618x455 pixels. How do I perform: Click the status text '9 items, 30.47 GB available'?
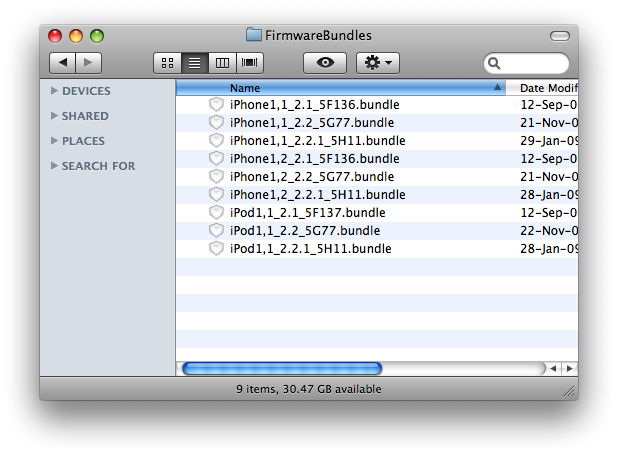pyautogui.click(x=309, y=389)
